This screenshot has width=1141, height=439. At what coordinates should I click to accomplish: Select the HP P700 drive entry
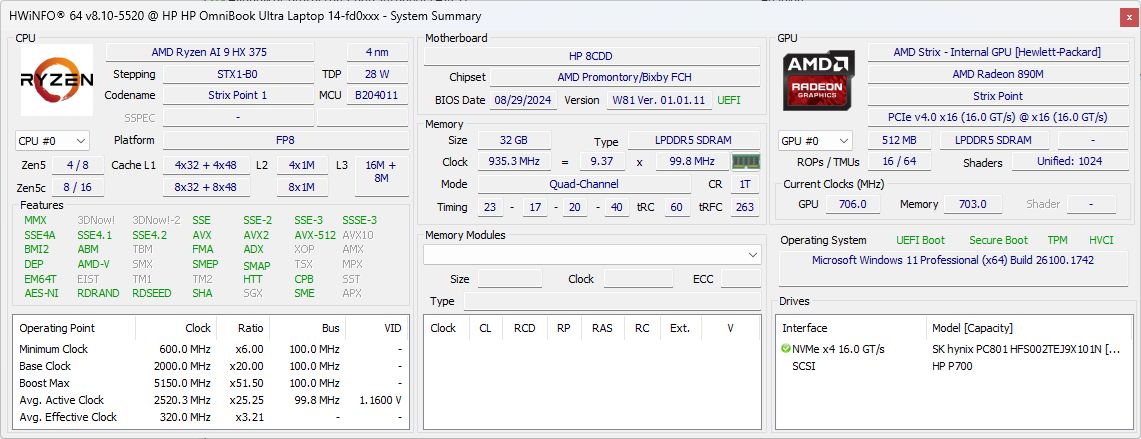tap(953, 366)
